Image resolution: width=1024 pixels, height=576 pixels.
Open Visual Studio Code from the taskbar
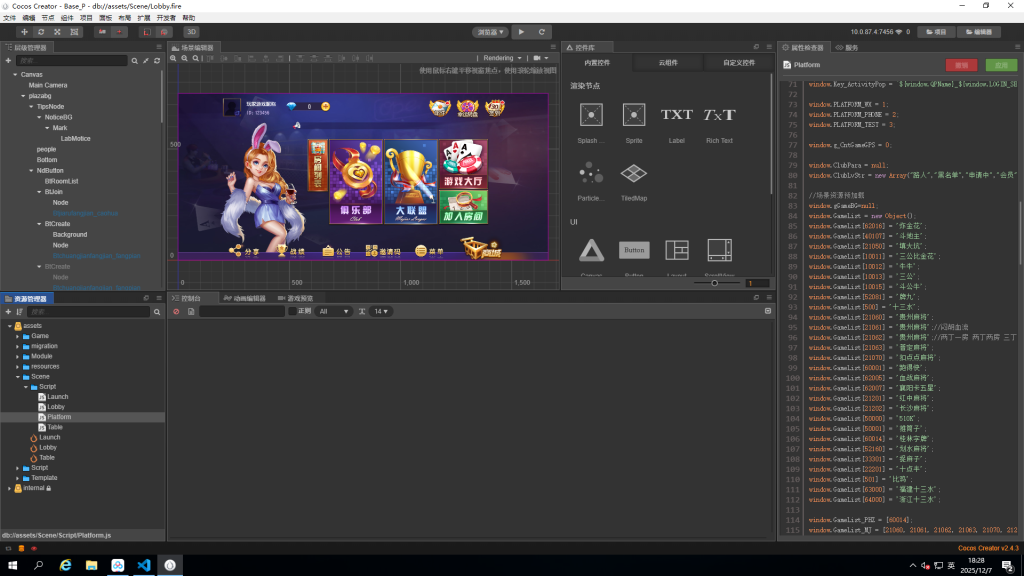(144, 566)
